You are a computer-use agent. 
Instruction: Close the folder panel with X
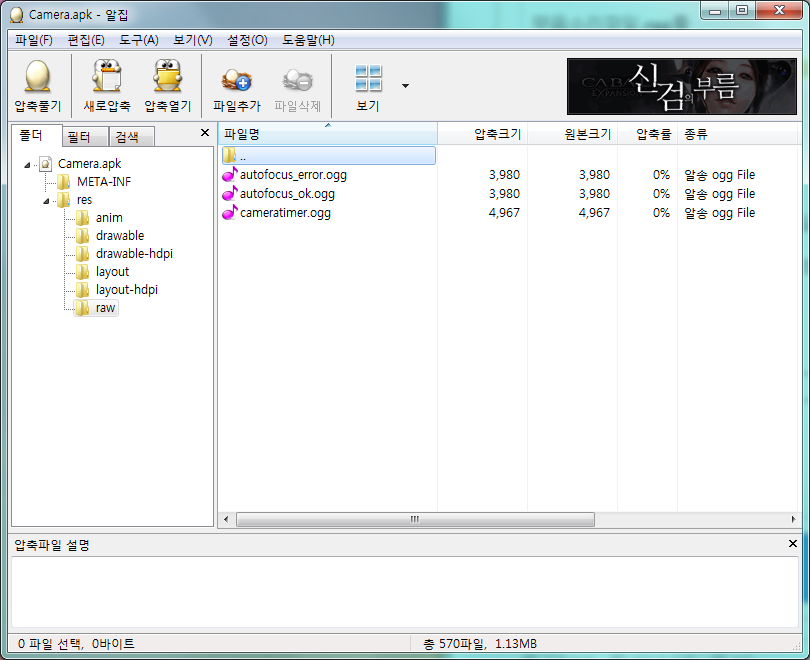point(205,133)
